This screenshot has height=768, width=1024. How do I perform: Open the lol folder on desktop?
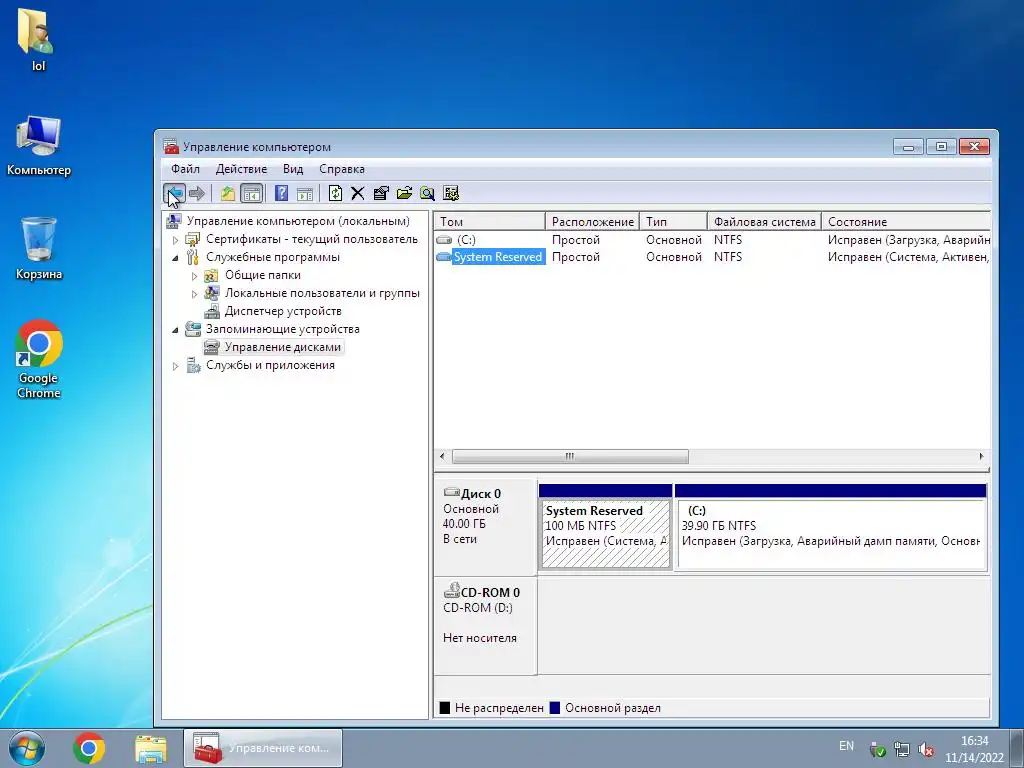(36, 39)
